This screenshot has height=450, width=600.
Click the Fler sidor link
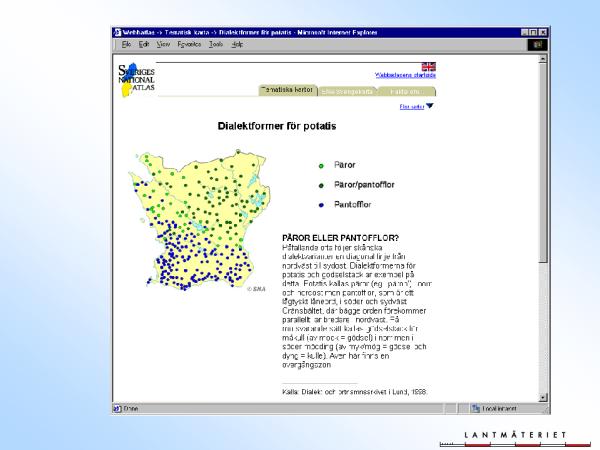(x=411, y=106)
